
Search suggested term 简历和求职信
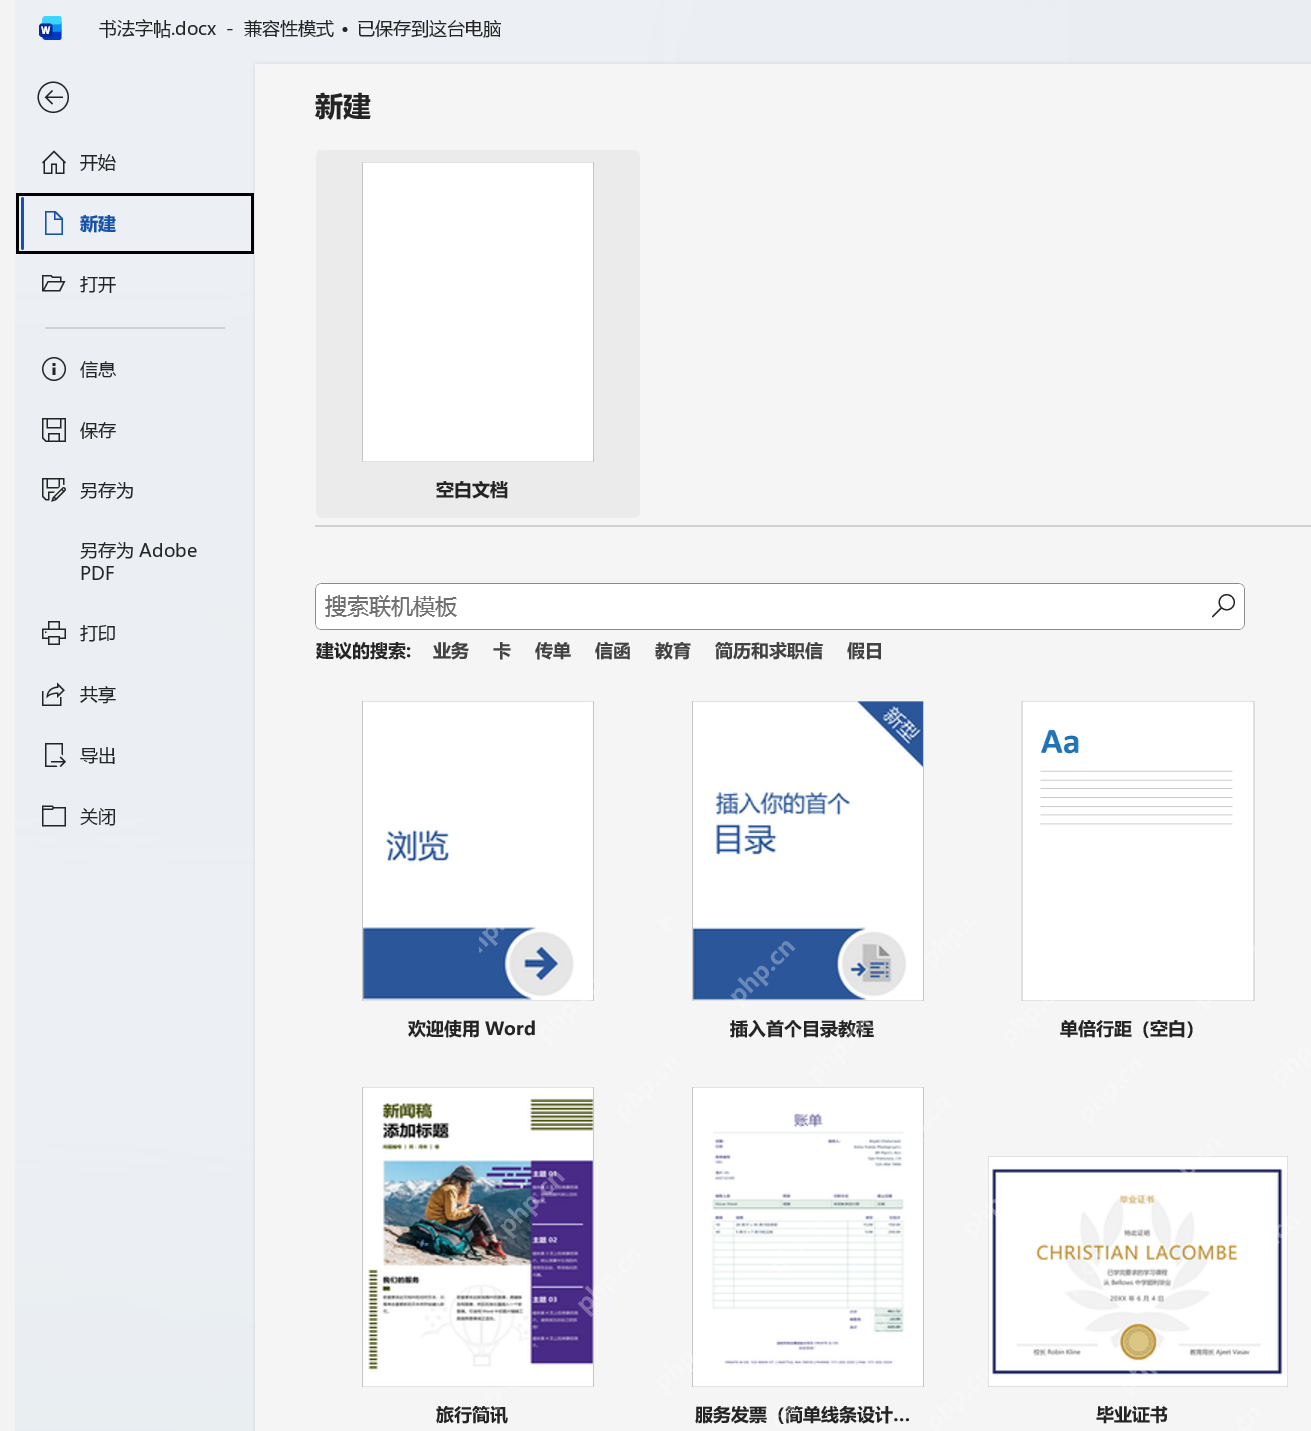pyautogui.click(x=769, y=651)
